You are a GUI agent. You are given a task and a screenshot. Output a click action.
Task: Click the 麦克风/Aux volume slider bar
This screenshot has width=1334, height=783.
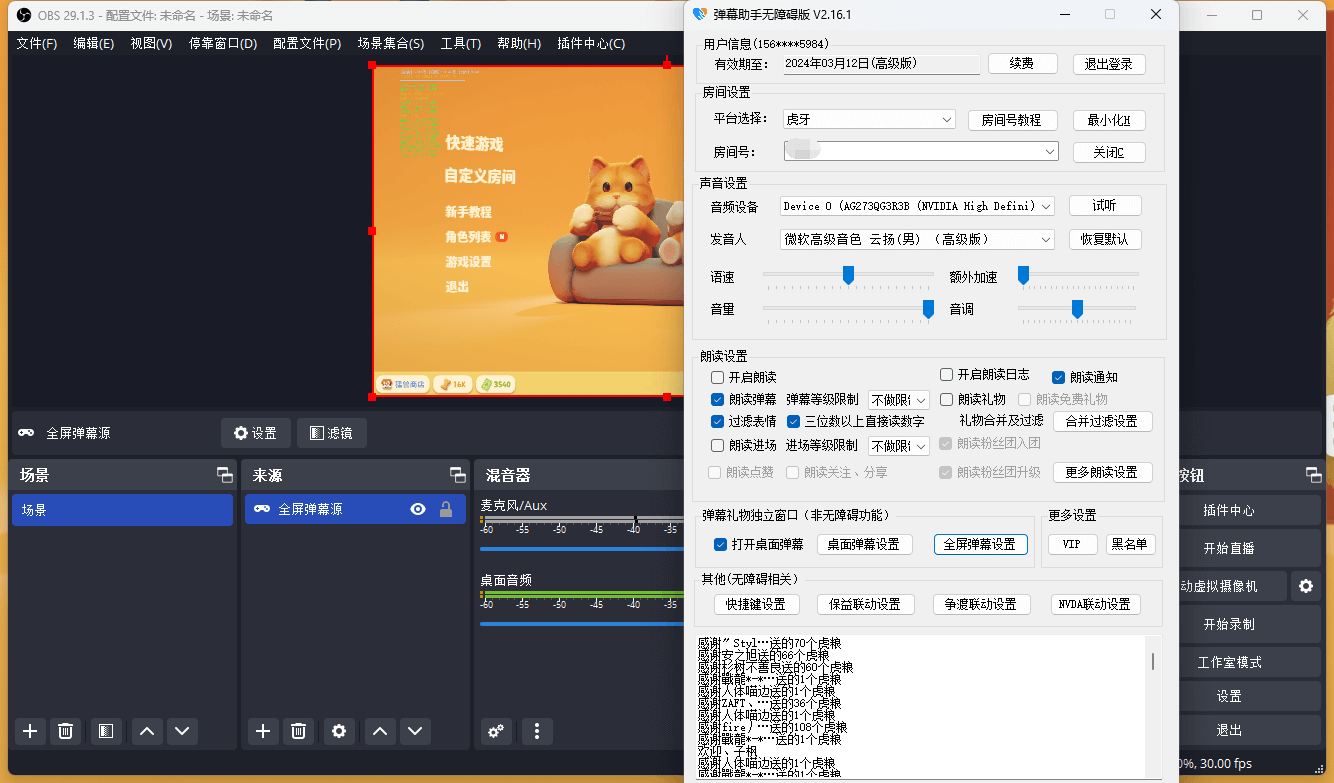580,548
